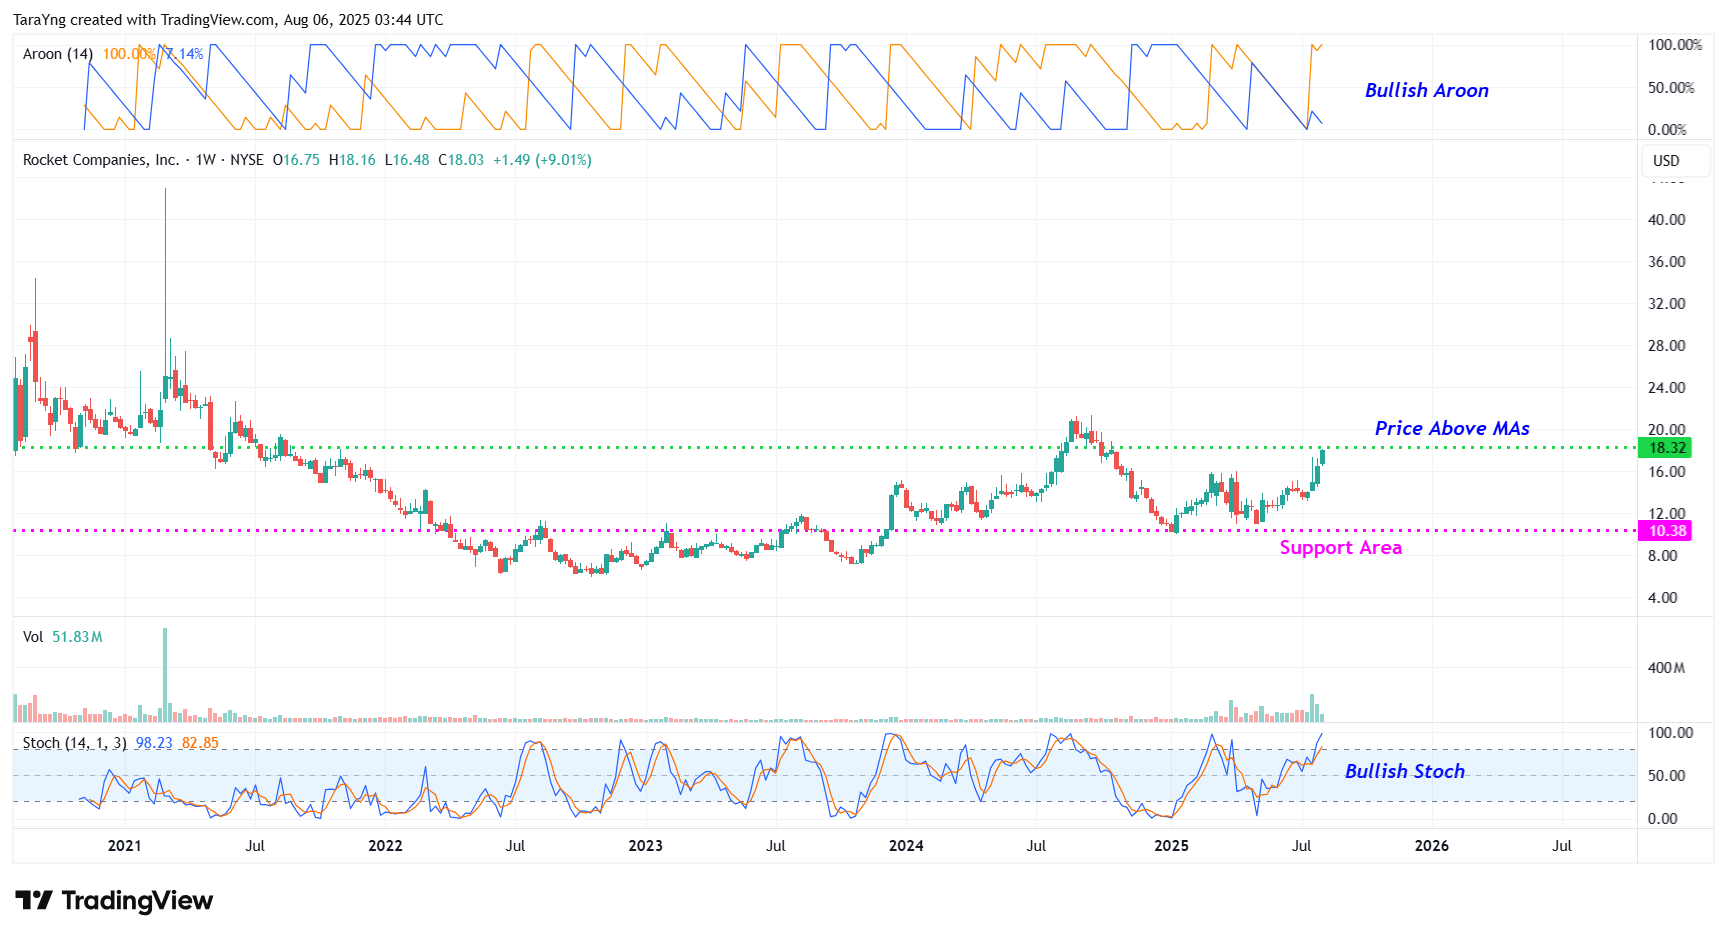
Task: Click the orange Aroon value 100.00% in legend
Action: [x=129, y=54]
